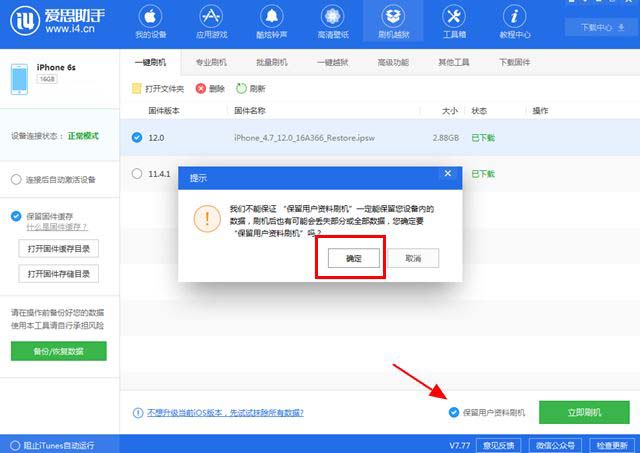Image resolution: width=640 pixels, height=453 pixels.
Task: Open 我的设备 (My Device) section
Action: (x=151, y=22)
